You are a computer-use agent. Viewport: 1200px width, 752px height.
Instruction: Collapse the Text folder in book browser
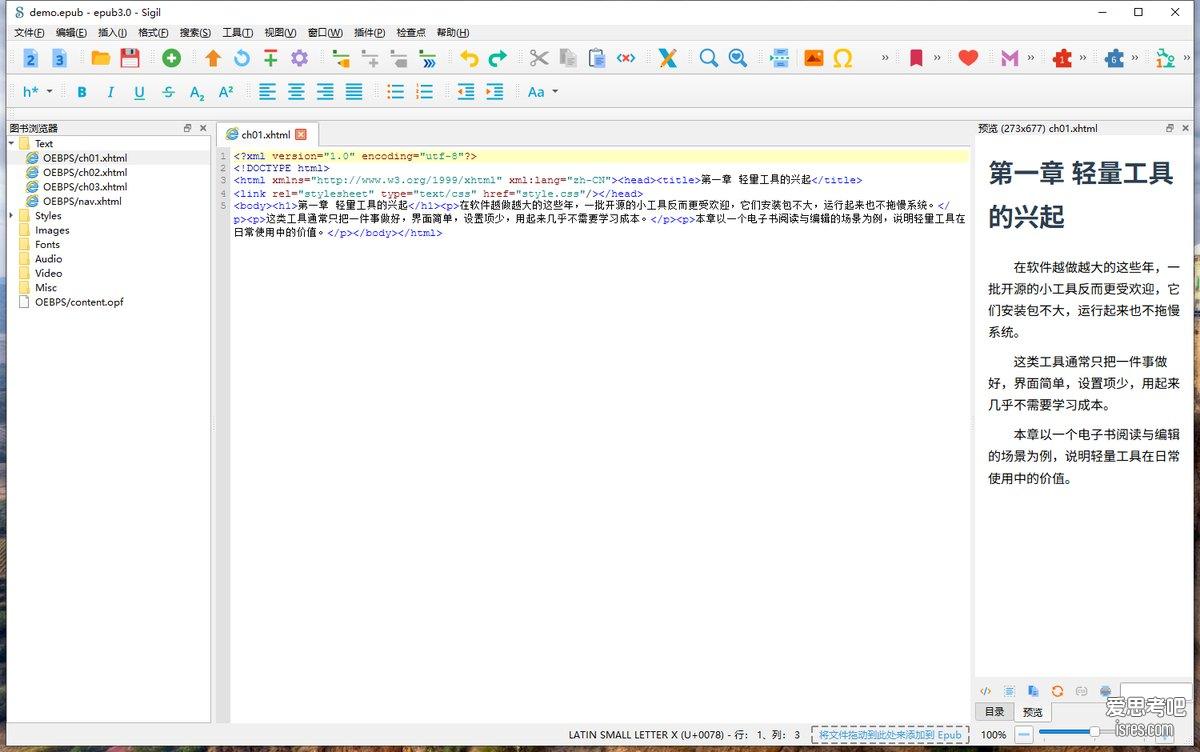12,143
